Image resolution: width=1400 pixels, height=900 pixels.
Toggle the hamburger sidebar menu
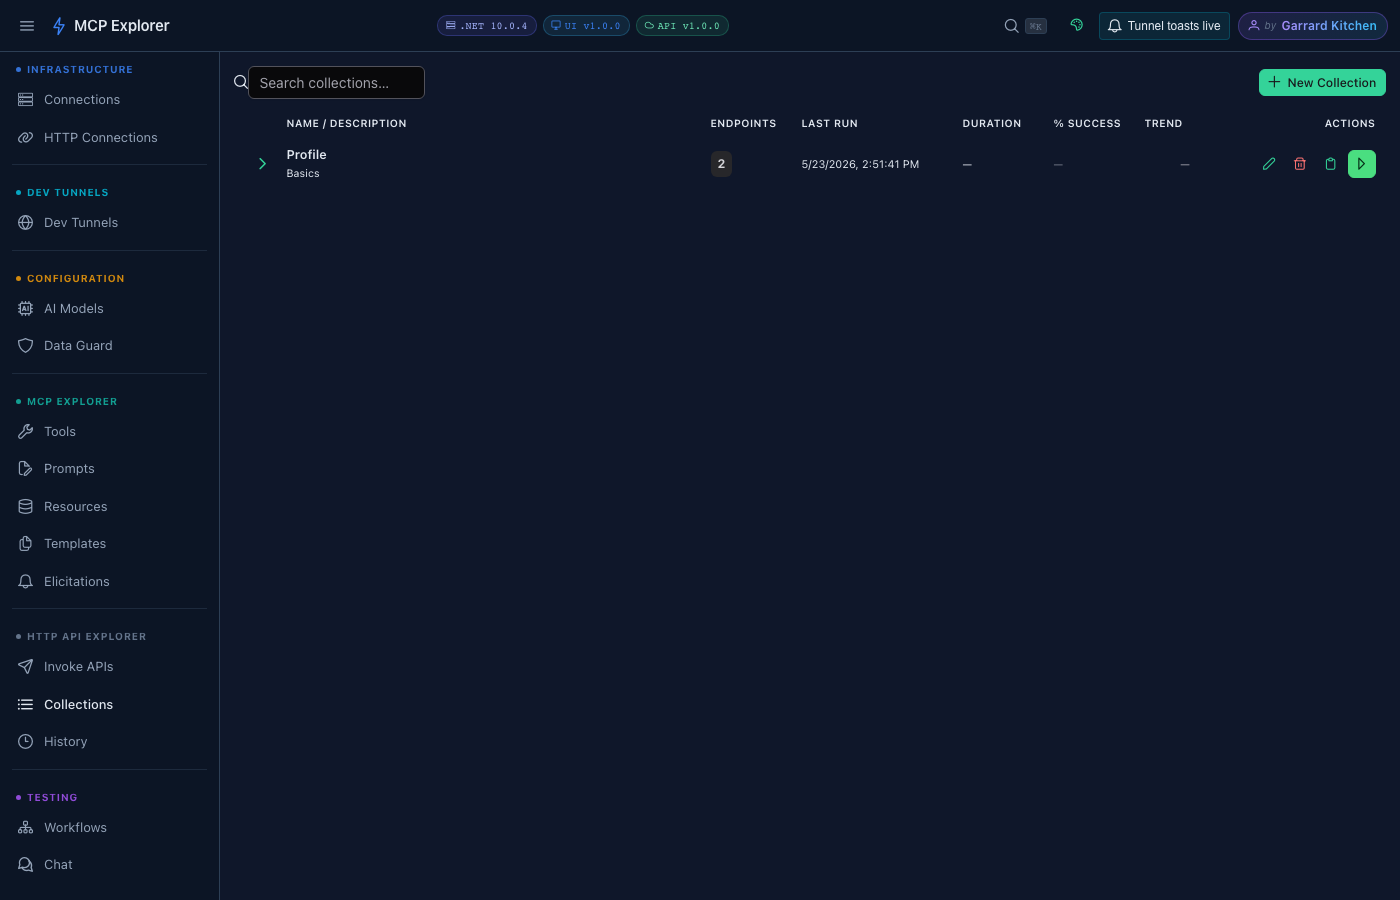(x=27, y=26)
